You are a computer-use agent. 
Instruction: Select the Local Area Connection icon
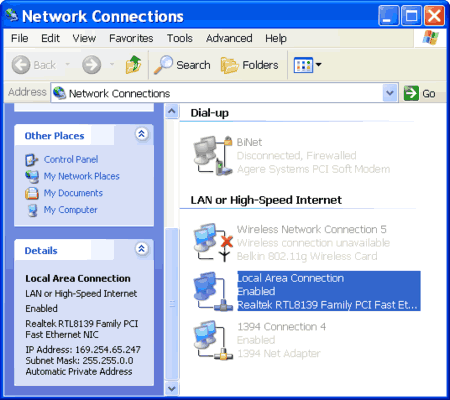click(x=213, y=291)
